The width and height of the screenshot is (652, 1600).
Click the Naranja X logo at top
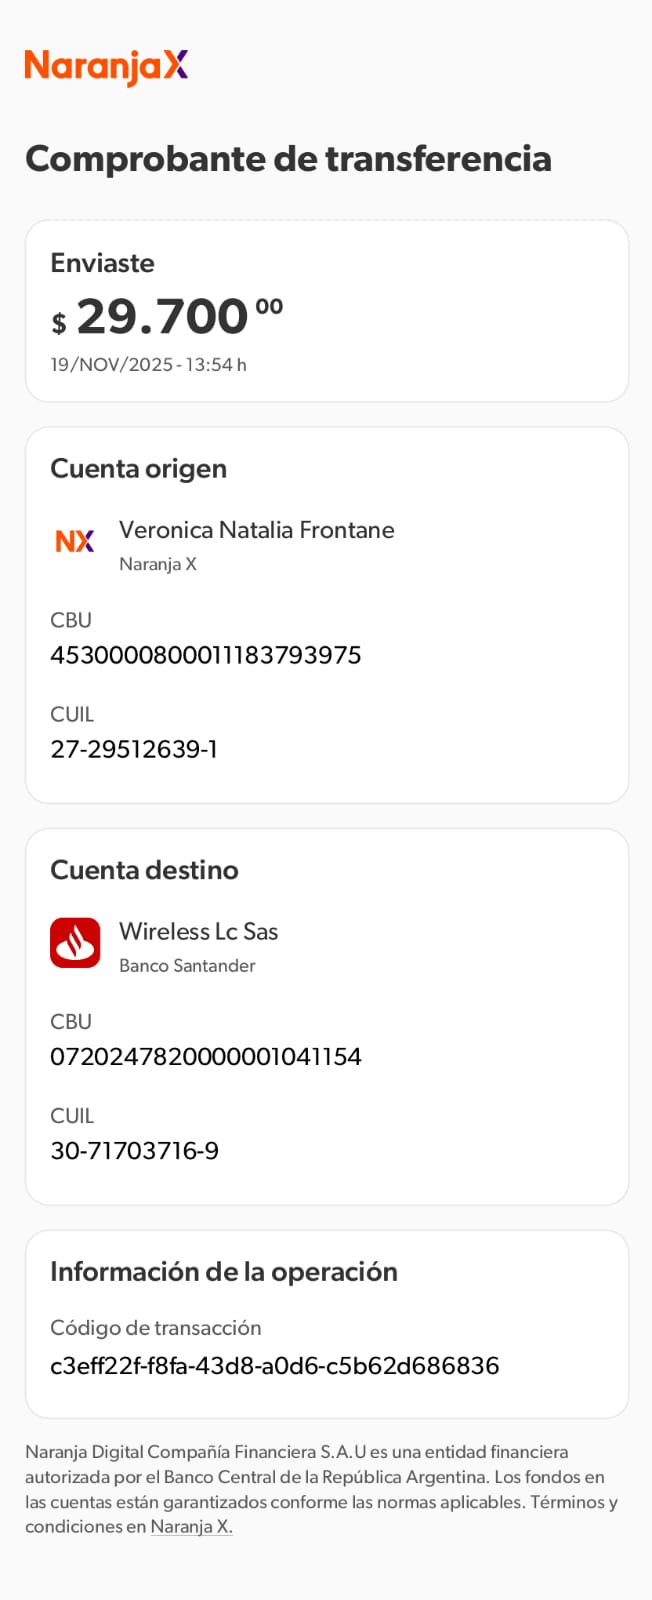coord(106,66)
